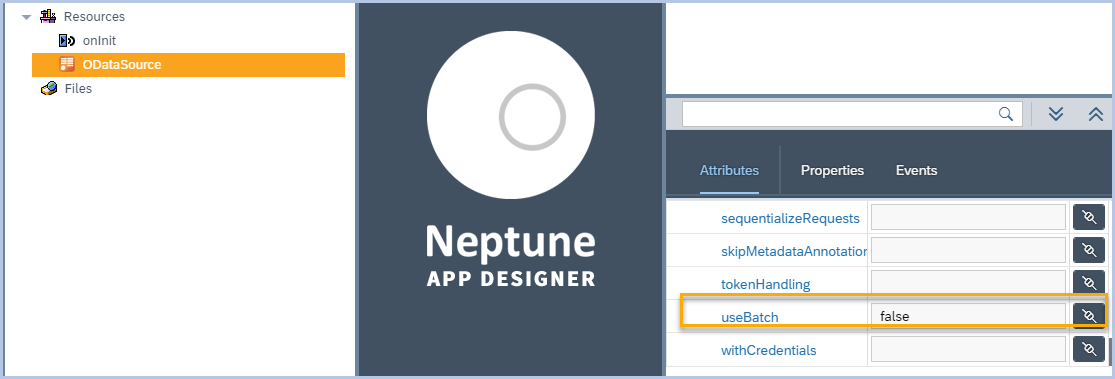Click binding icon for skipMetadataAnnotation

(1089, 250)
